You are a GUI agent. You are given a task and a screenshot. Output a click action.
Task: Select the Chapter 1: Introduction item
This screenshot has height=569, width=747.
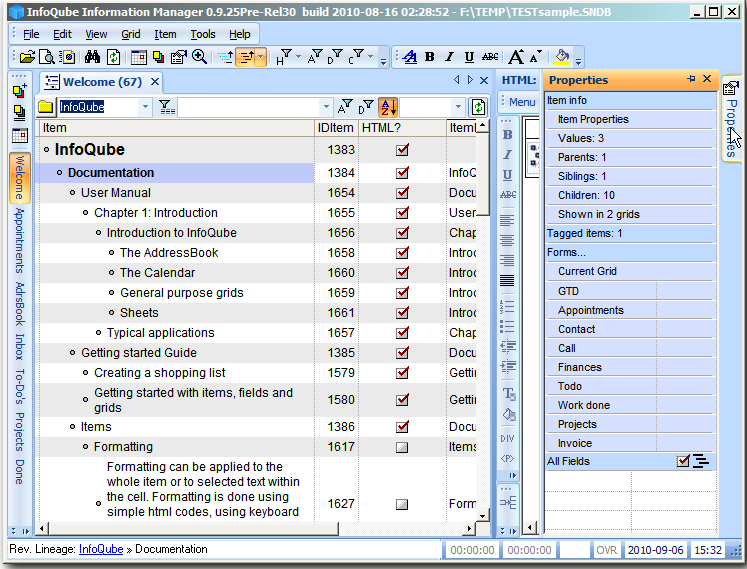155,213
